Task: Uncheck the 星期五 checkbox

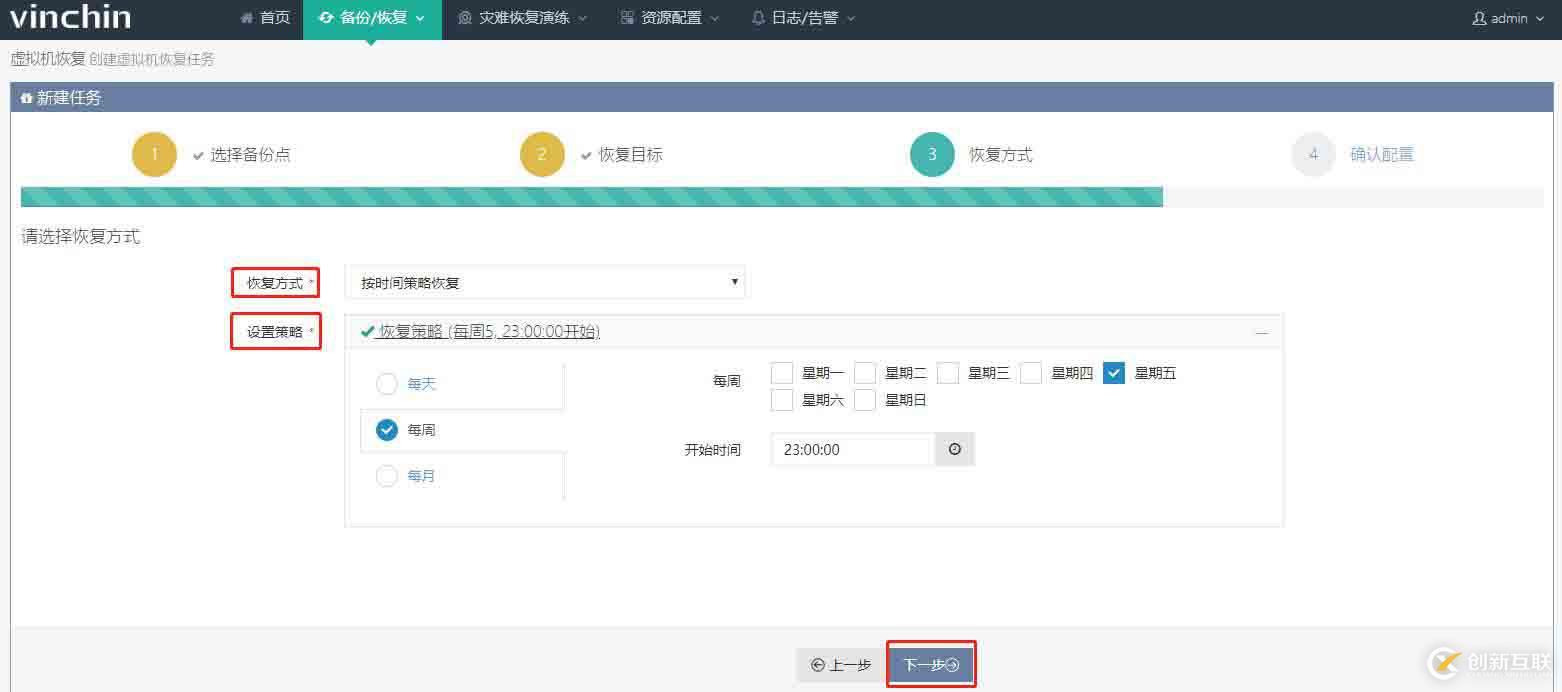Action: pyautogui.click(x=1114, y=373)
